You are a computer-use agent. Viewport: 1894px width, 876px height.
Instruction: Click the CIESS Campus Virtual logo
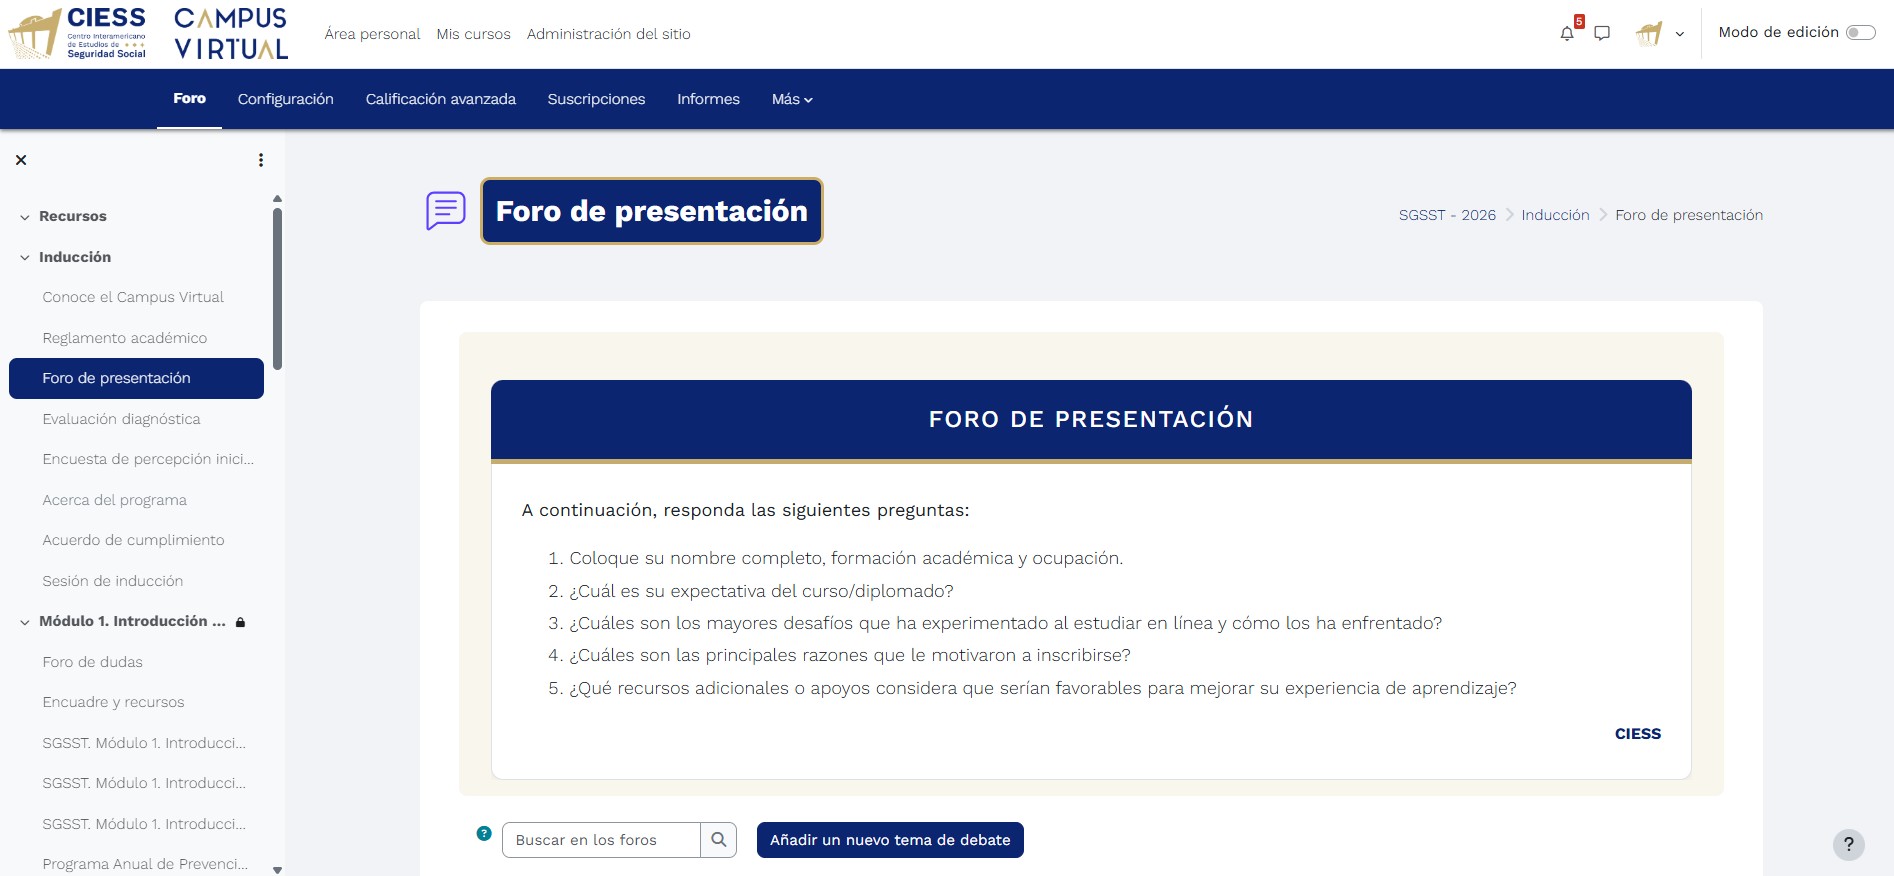pos(148,33)
